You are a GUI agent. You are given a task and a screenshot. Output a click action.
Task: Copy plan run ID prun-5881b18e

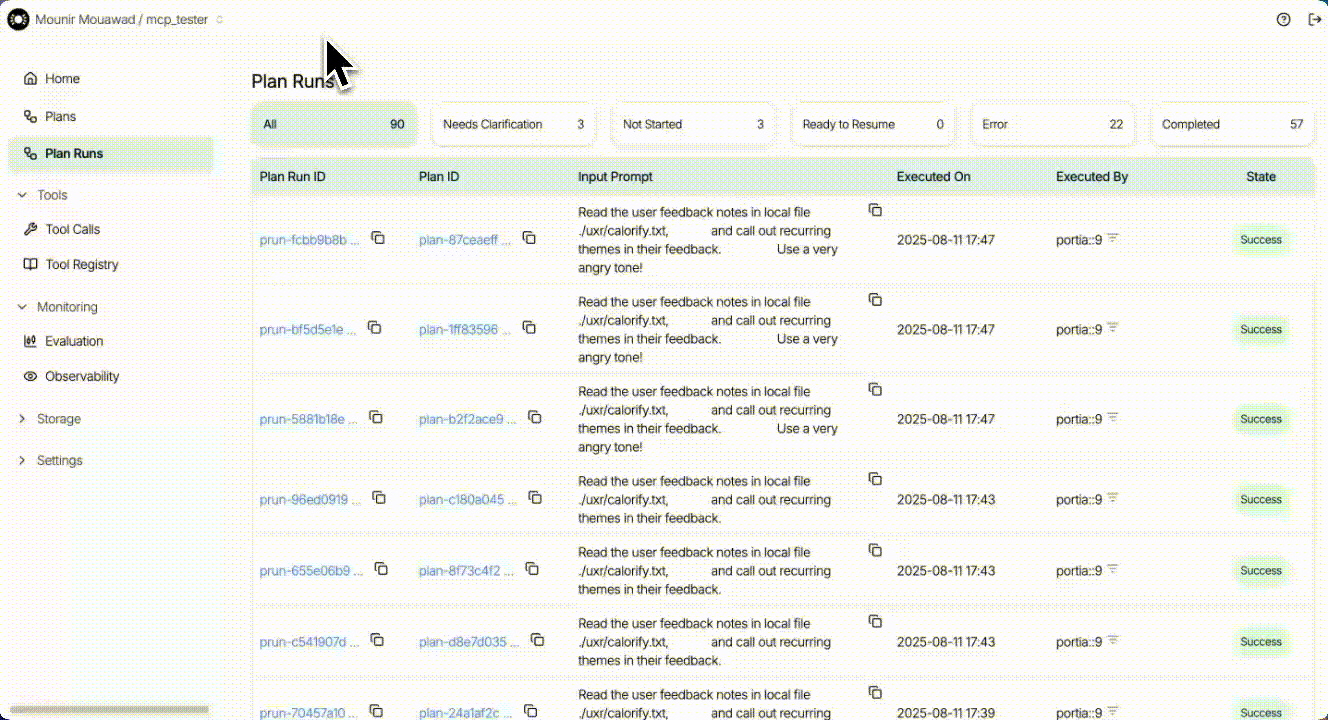376,417
